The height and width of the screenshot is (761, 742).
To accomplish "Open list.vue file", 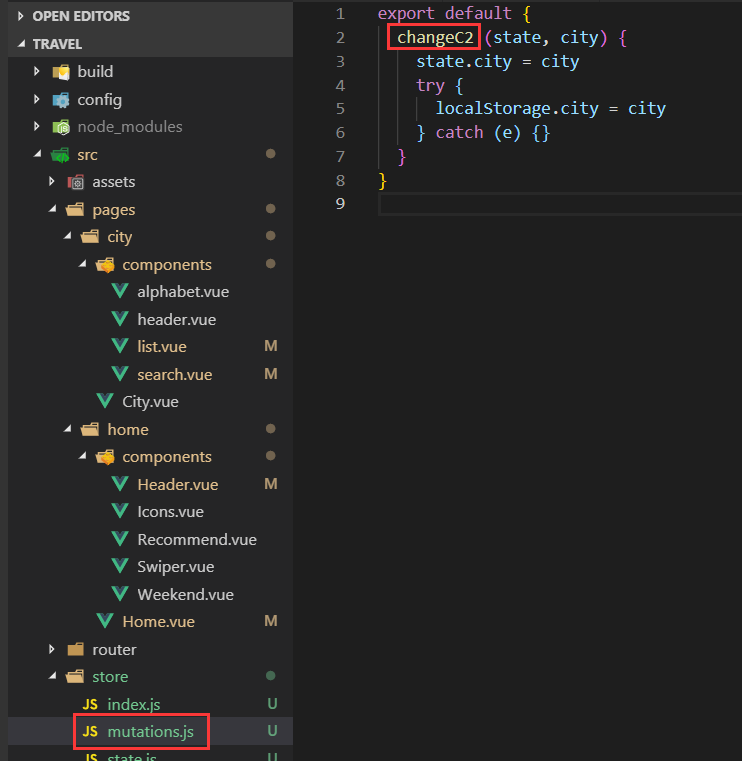I will [x=162, y=347].
